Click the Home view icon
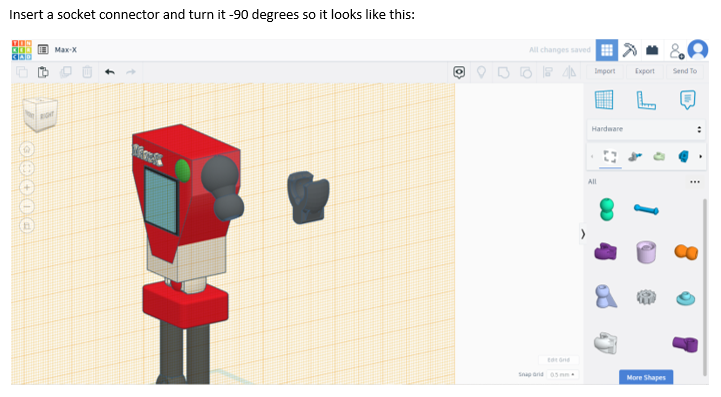The width and height of the screenshot is (721, 397). [27, 150]
